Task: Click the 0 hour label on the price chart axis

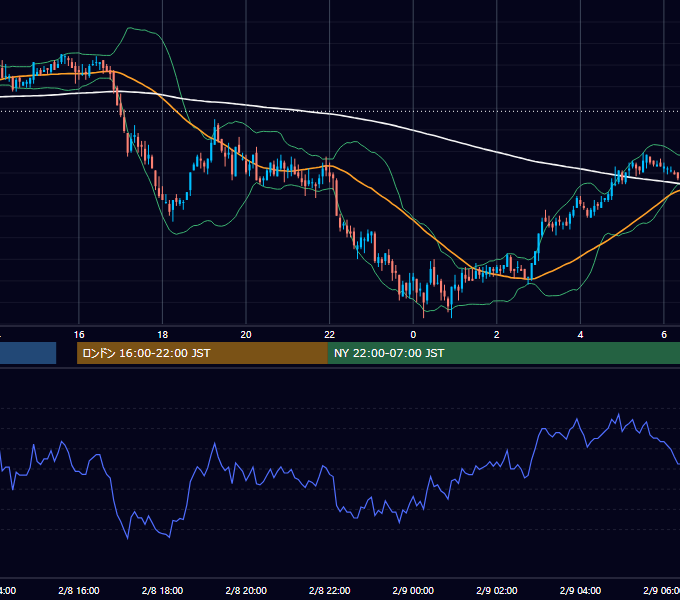Action: 413,335
